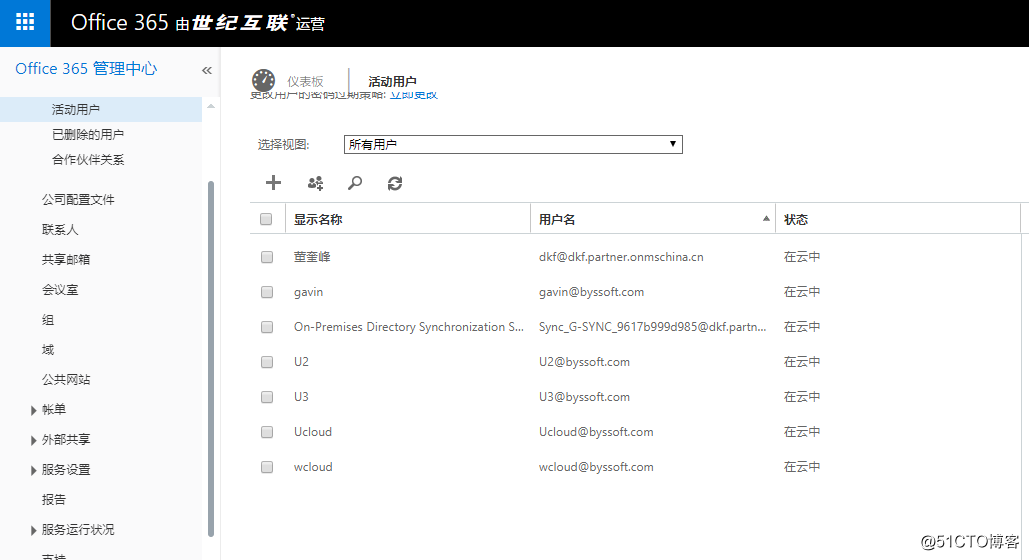Viewport: 1029px width, 560px height.
Task: Expand the 服务运行状况 section
Action: [33, 530]
